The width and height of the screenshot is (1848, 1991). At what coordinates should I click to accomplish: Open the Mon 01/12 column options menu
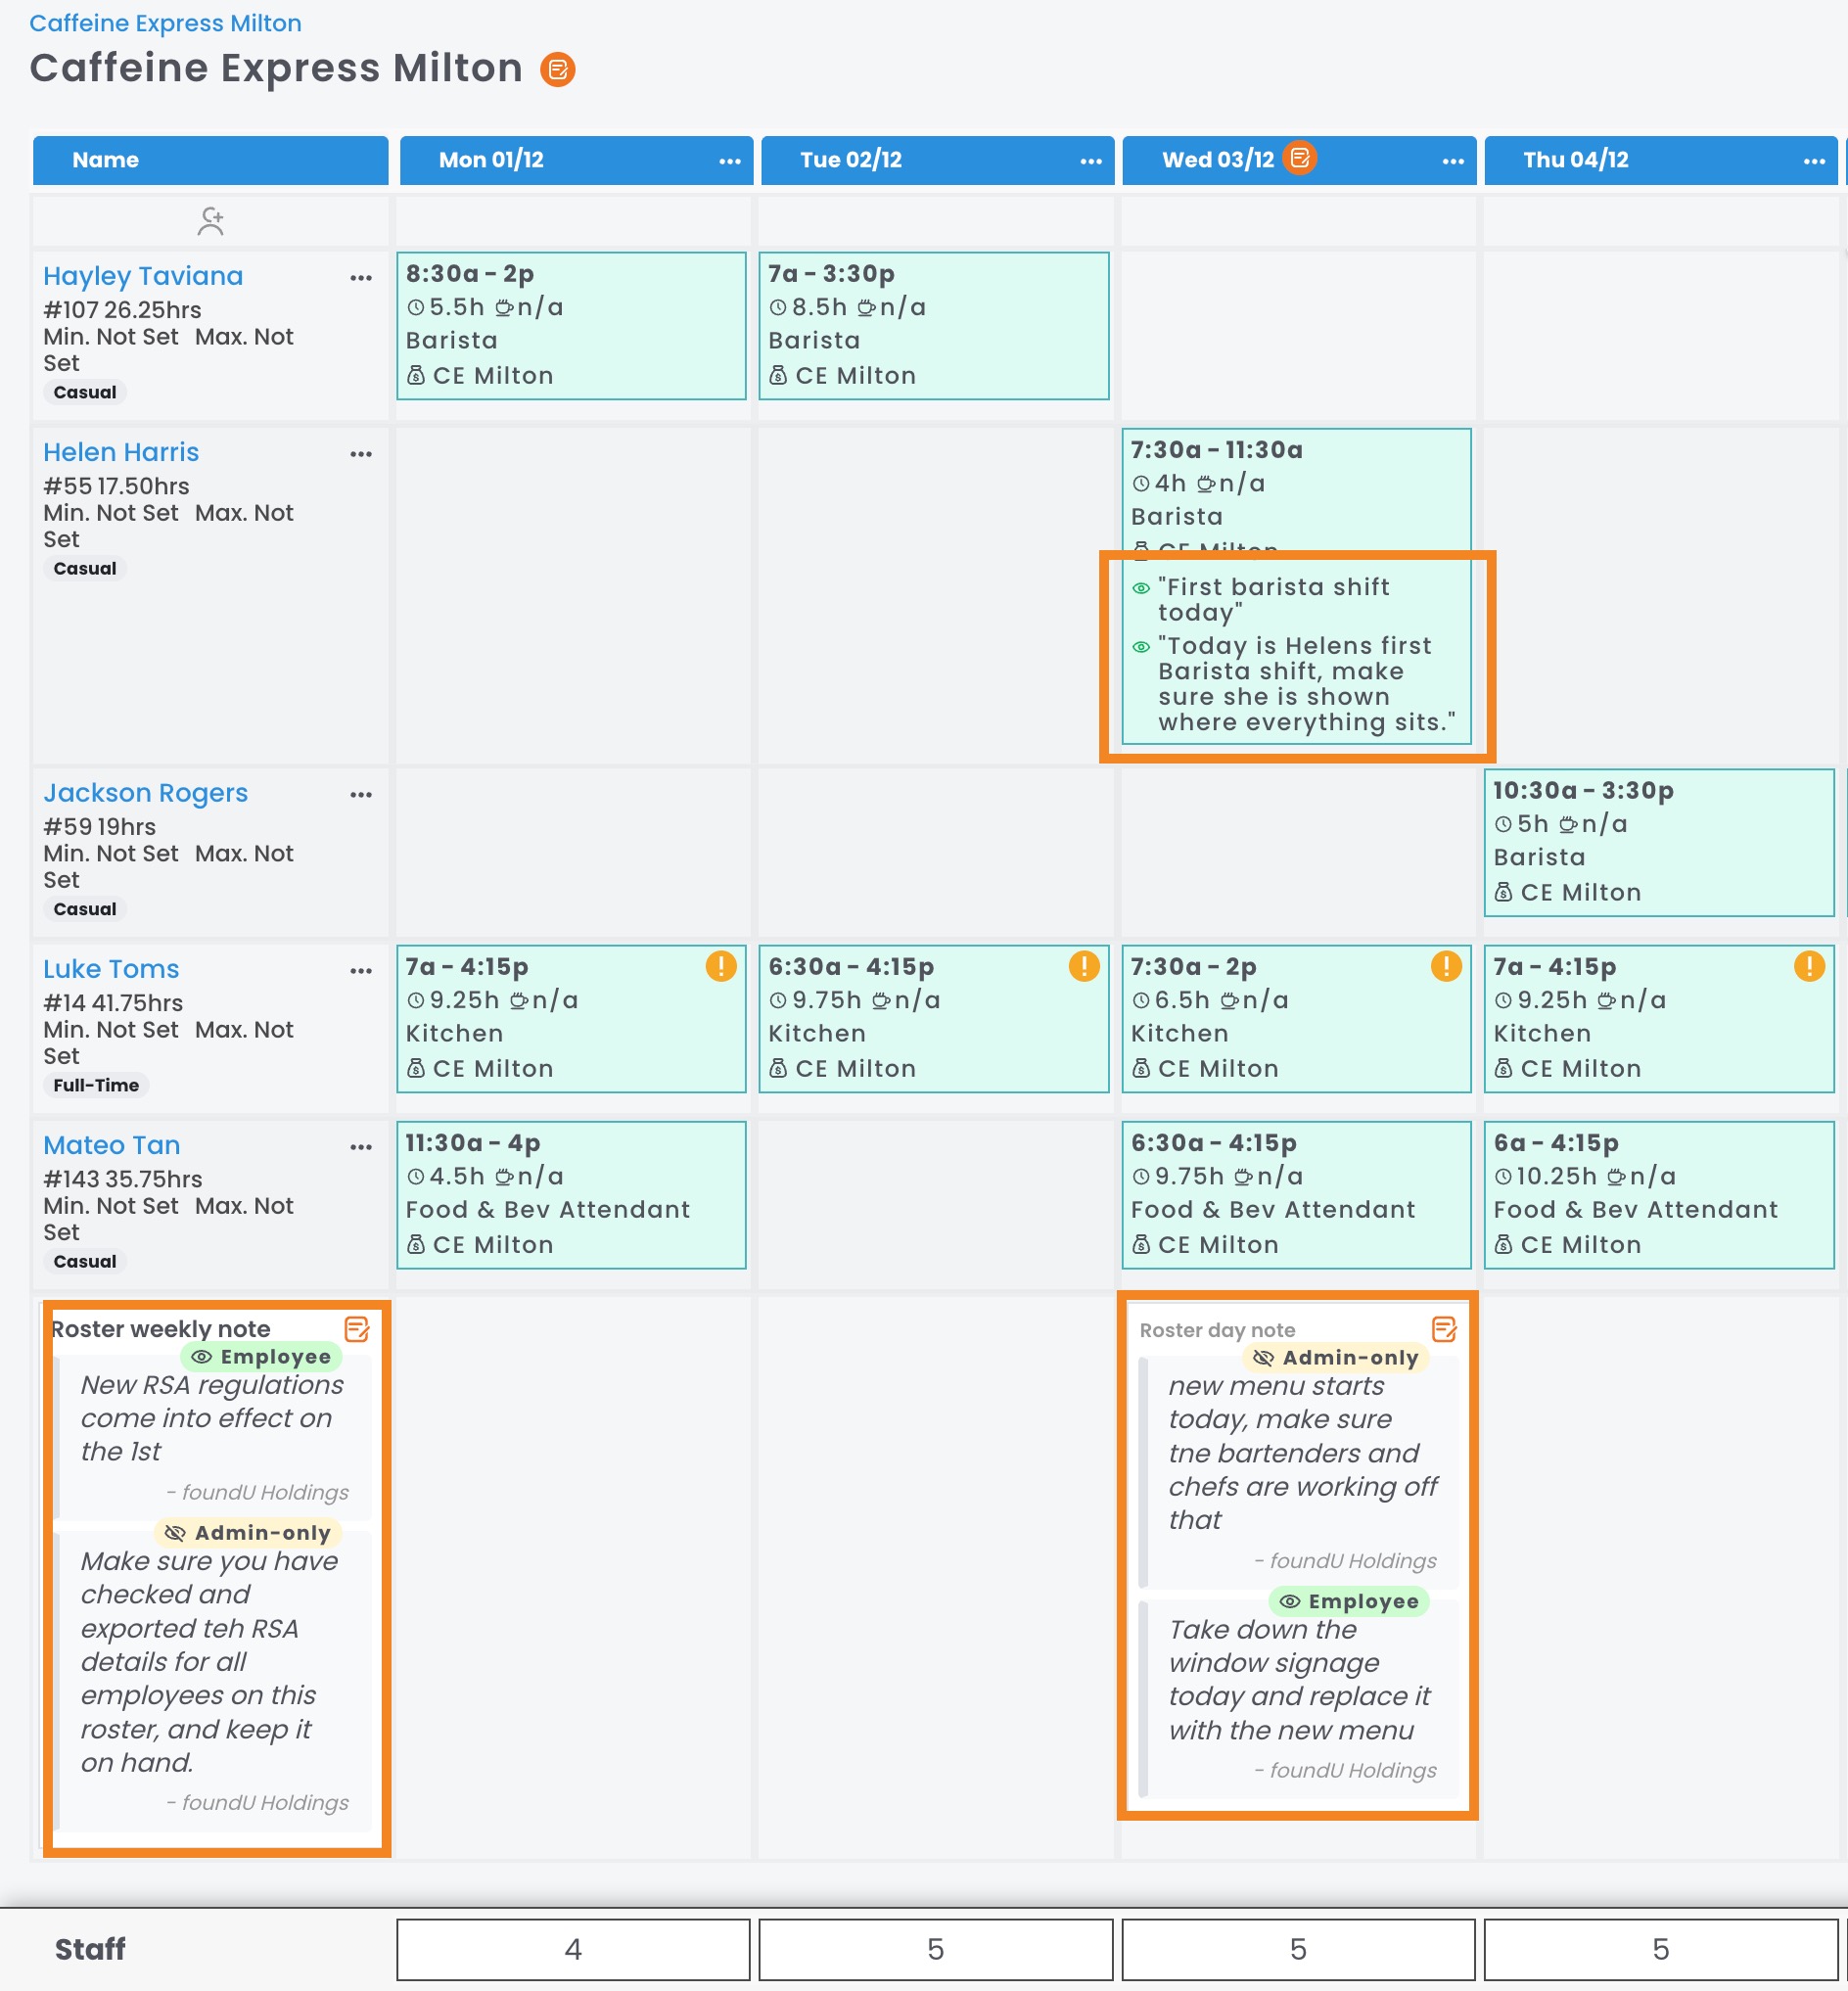tap(730, 161)
